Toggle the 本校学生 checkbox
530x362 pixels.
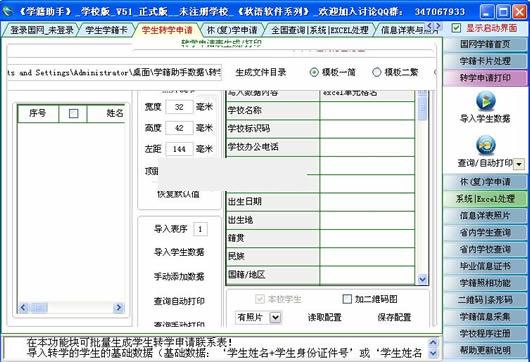pyautogui.click(x=260, y=299)
